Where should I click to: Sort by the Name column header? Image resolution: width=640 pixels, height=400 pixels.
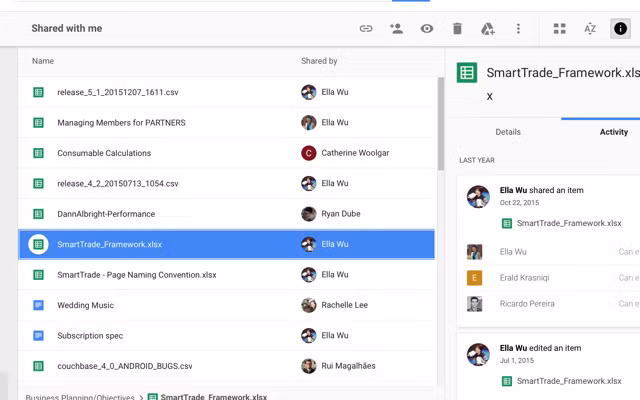pyautogui.click(x=43, y=61)
